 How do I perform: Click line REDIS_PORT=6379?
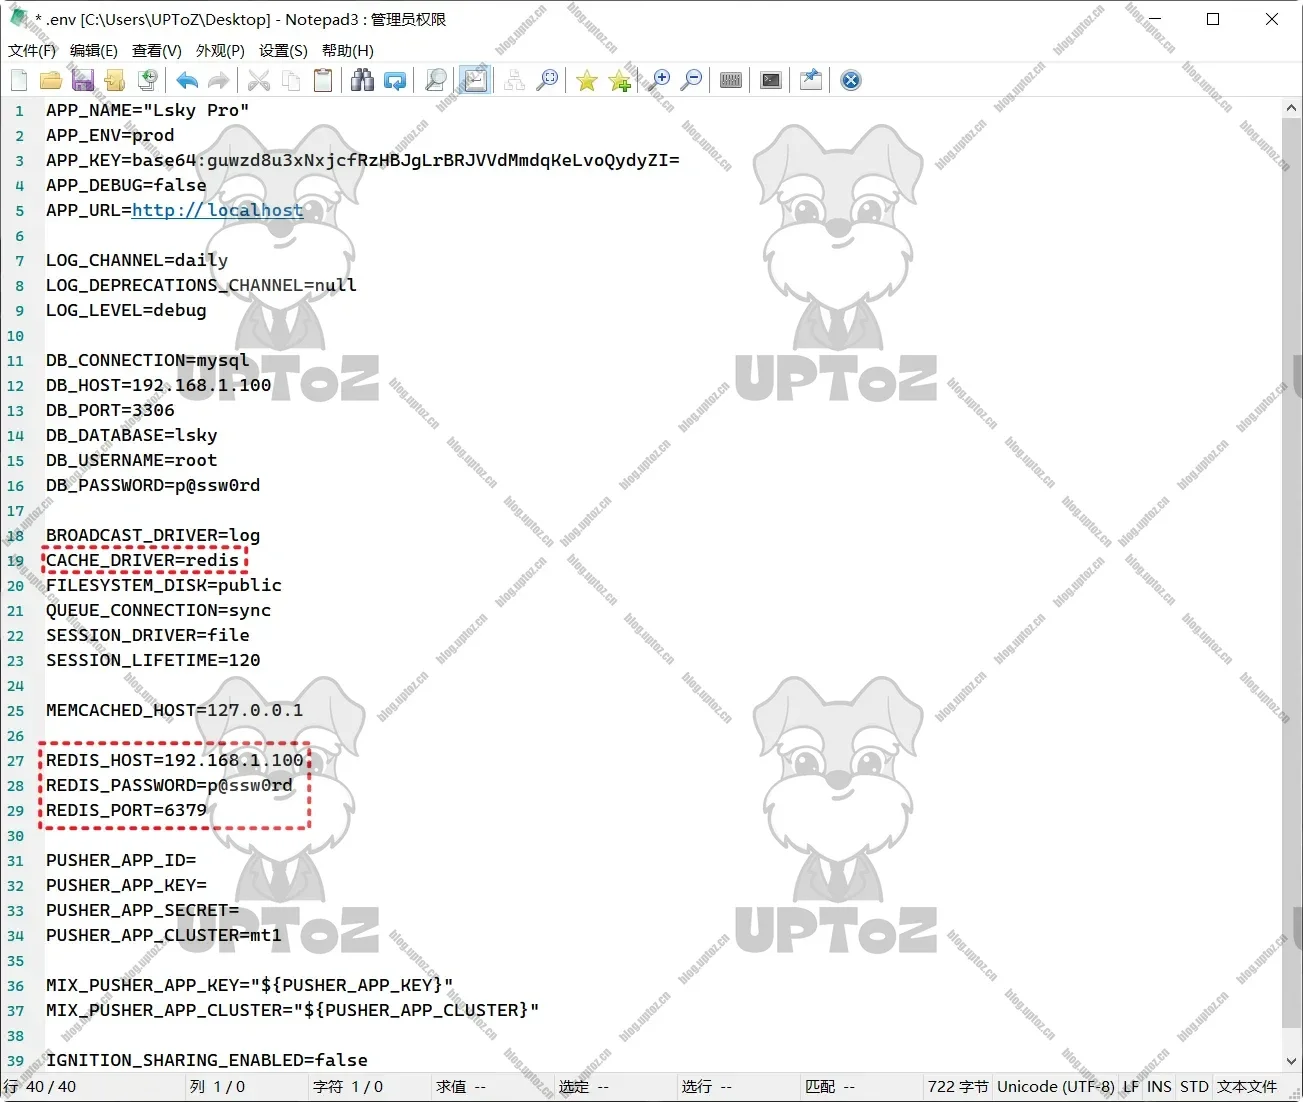coord(127,811)
